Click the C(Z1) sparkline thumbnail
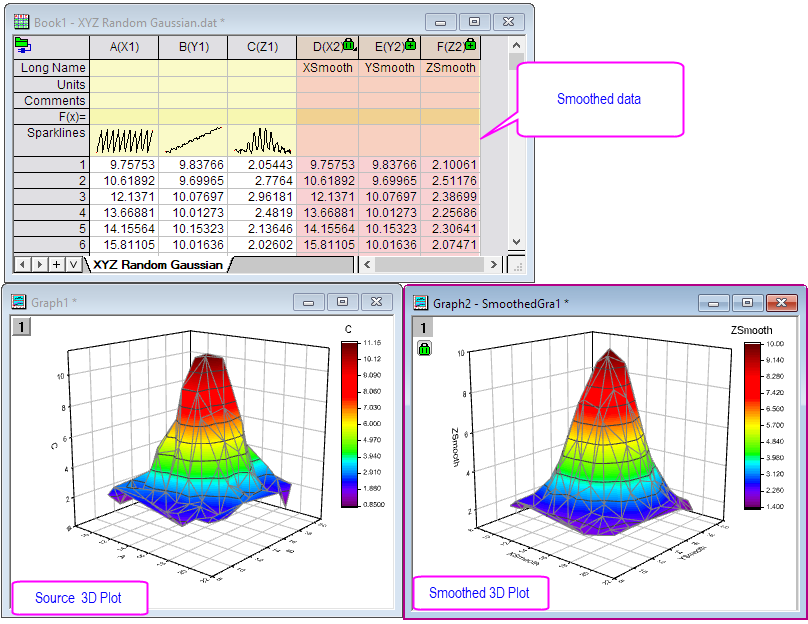Viewport: 808px width, 624px height. pos(261,139)
